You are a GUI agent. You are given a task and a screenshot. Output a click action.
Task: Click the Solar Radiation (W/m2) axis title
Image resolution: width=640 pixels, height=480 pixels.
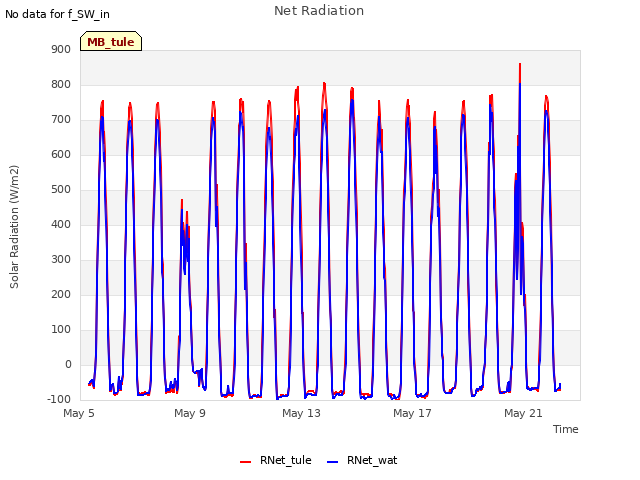(x=14, y=227)
